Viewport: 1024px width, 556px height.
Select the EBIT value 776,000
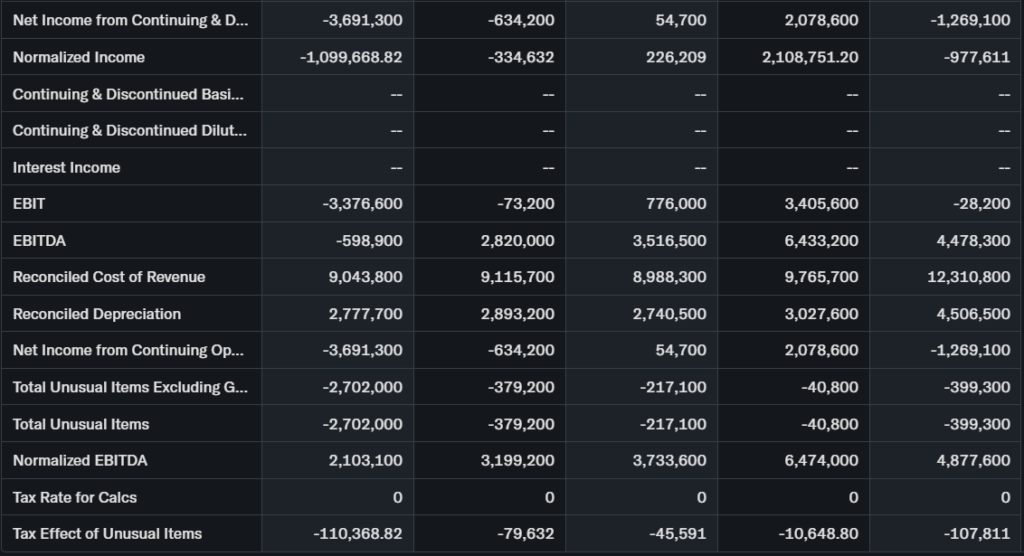click(x=672, y=204)
